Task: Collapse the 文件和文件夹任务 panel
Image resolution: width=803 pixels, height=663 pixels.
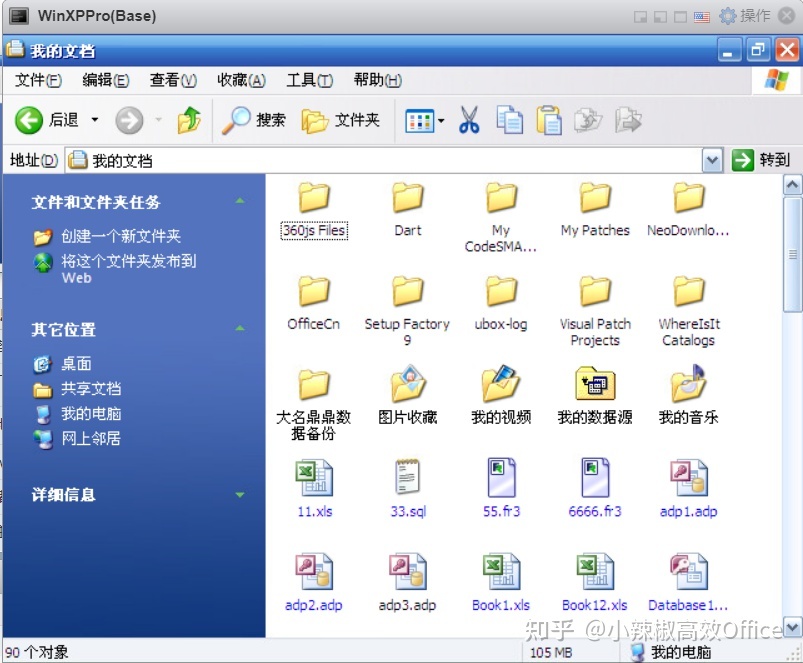Action: tap(240, 201)
